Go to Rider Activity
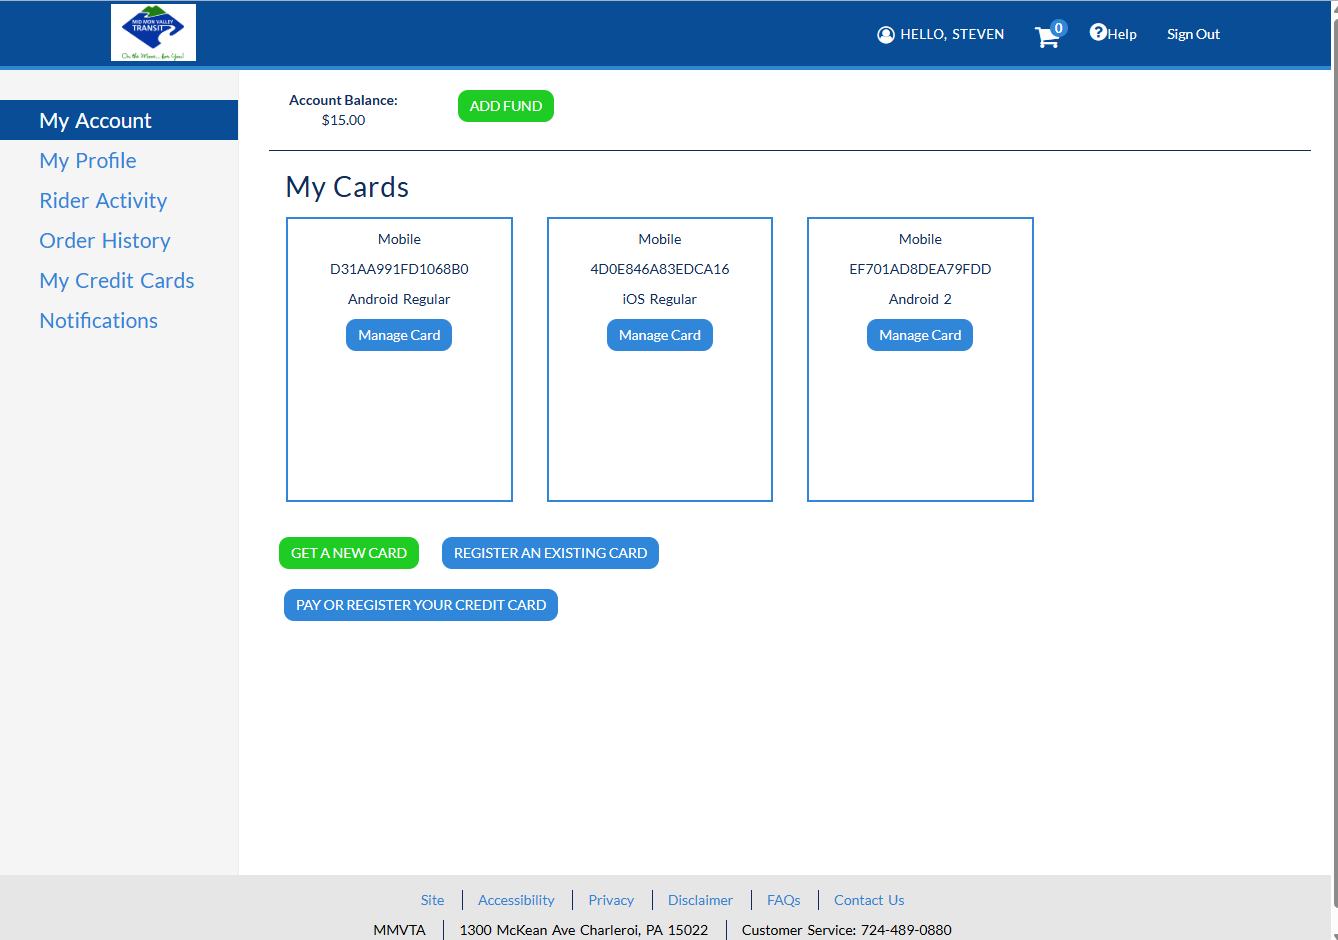This screenshot has height=940, width=1338. click(103, 201)
